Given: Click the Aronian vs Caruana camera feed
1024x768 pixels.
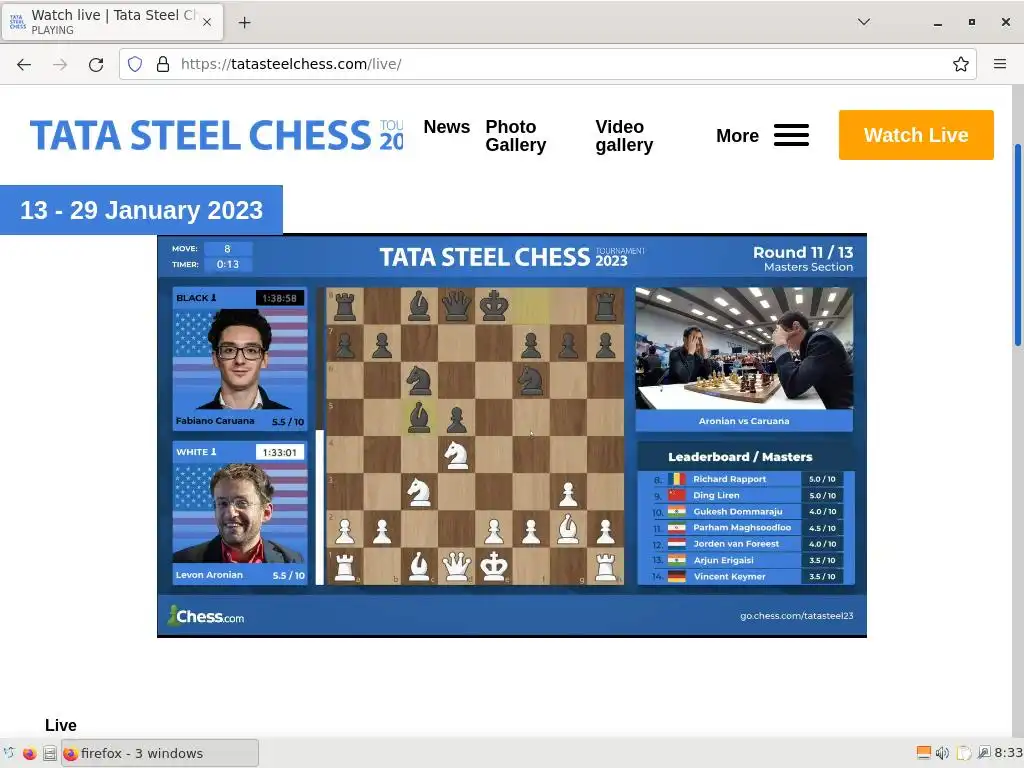Looking at the screenshot, I should pos(744,349).
